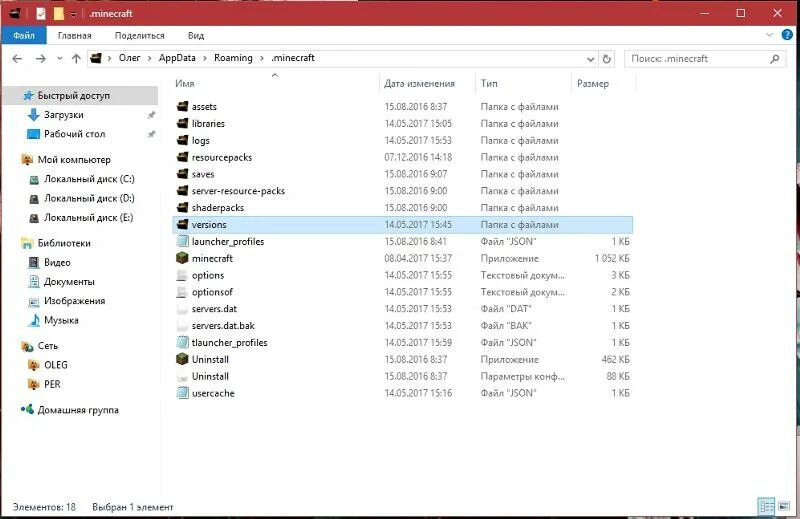Open Загрузки in the sidebar

click(63, 115)
